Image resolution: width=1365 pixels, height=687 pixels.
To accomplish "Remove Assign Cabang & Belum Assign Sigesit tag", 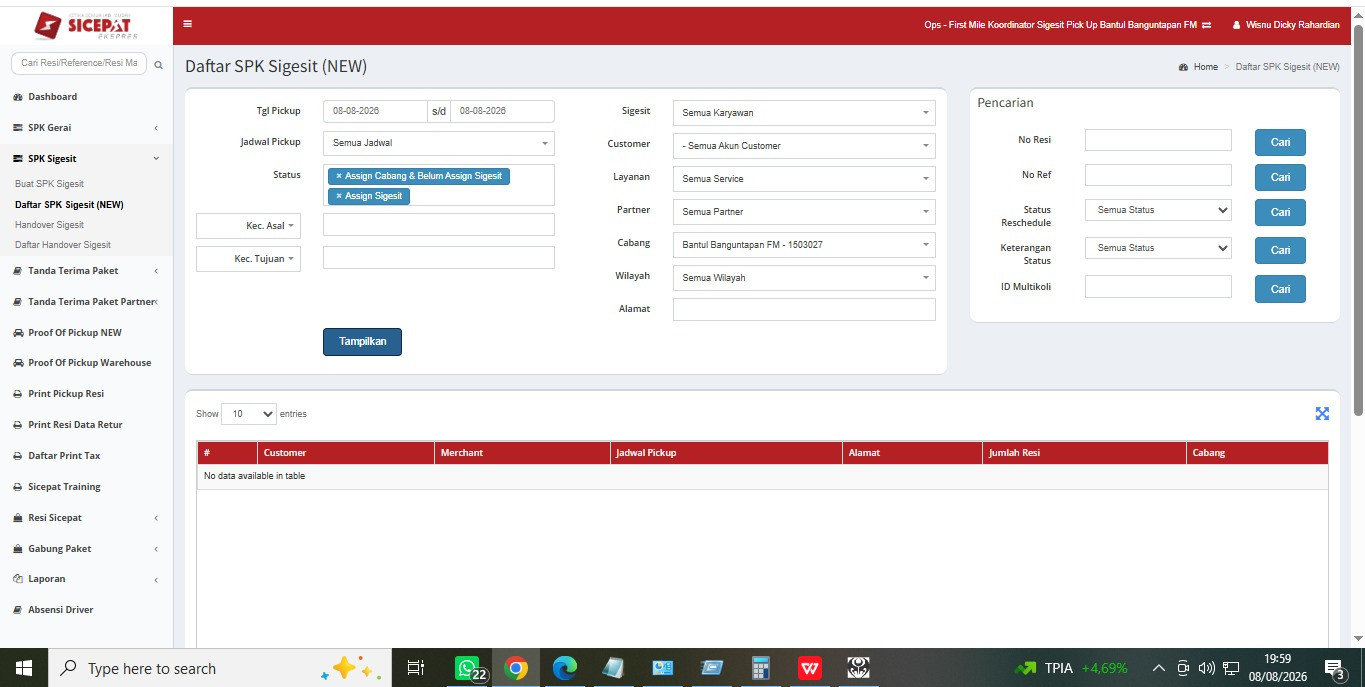I will click(x=338, y=176).
